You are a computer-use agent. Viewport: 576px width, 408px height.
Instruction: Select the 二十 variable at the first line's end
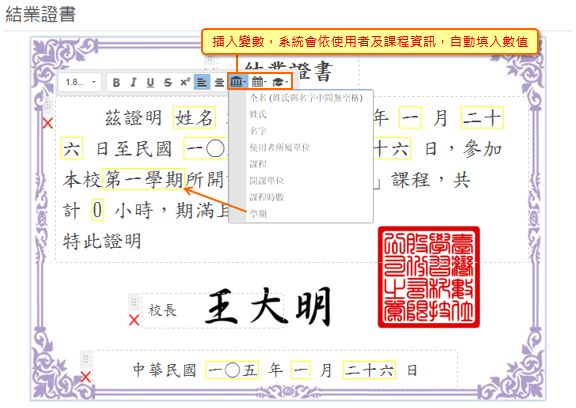[482, 118]
